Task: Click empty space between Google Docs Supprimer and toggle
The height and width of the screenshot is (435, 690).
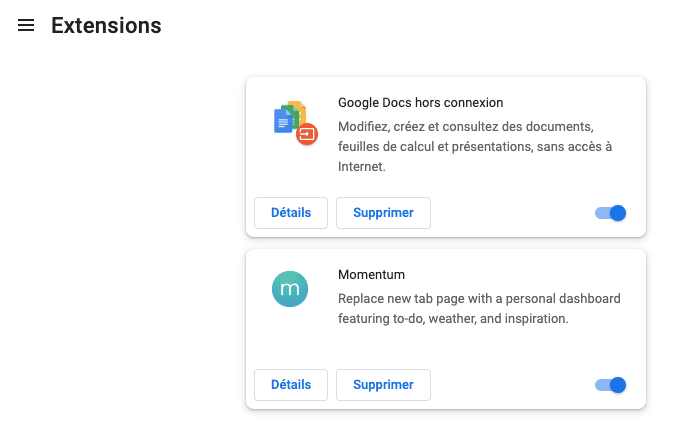Action: pyautogui.click(x=510, y=213)
